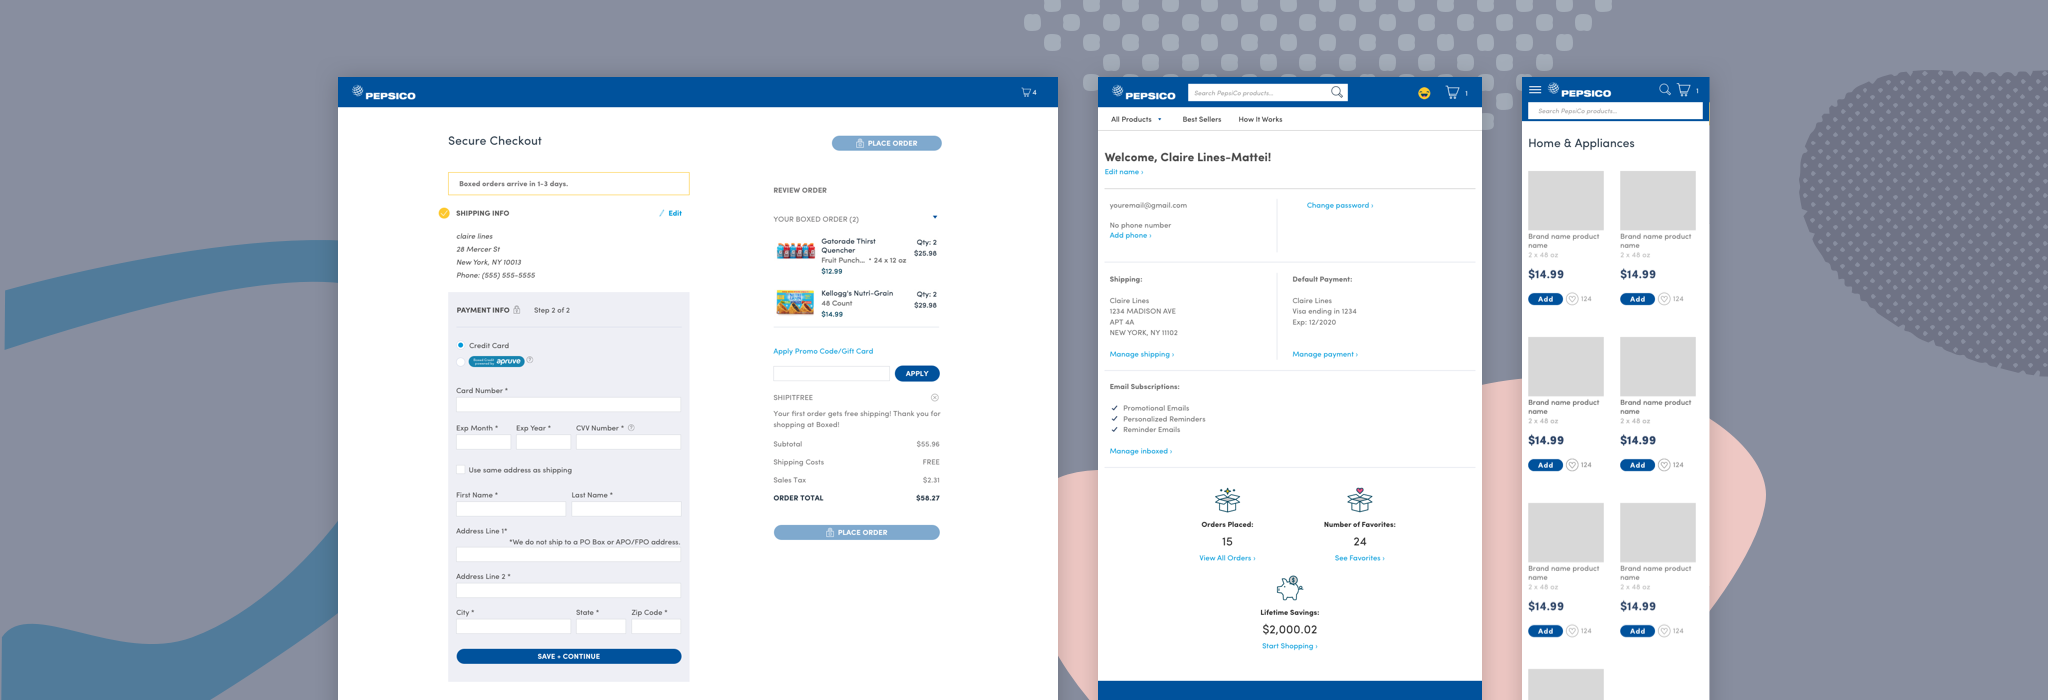2048x700 pixels.
Task: Check Use same address as shipping
Action: pos(461,470)
